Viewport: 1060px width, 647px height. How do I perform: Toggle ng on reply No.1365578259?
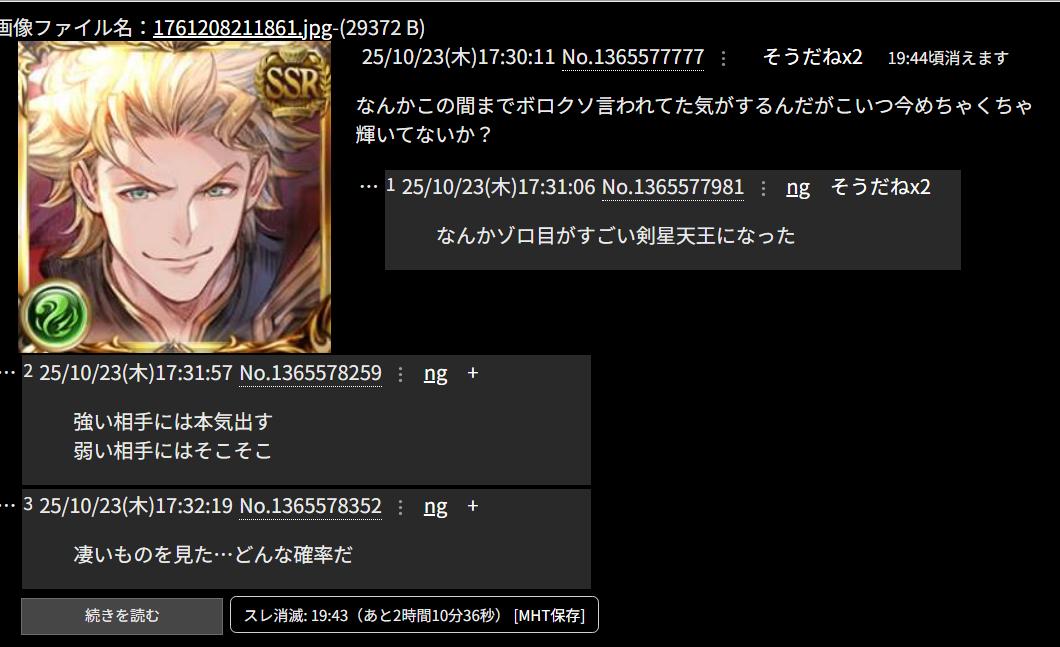click(435, 374)
